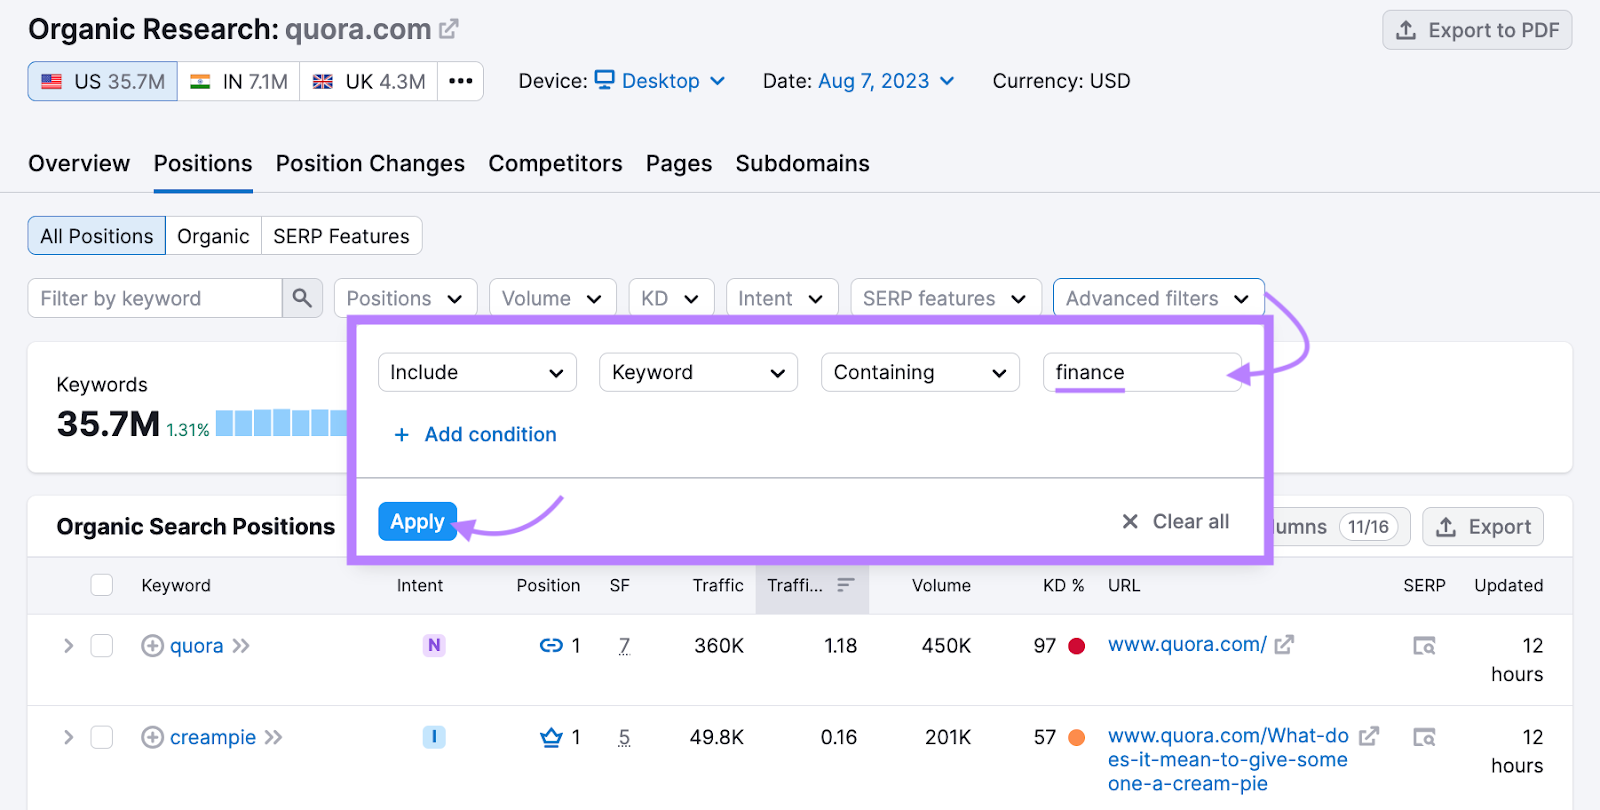Toggle the select-all keywords checkbox
The width and height of the screenshot is (1600, 810).
pos(102,585)
